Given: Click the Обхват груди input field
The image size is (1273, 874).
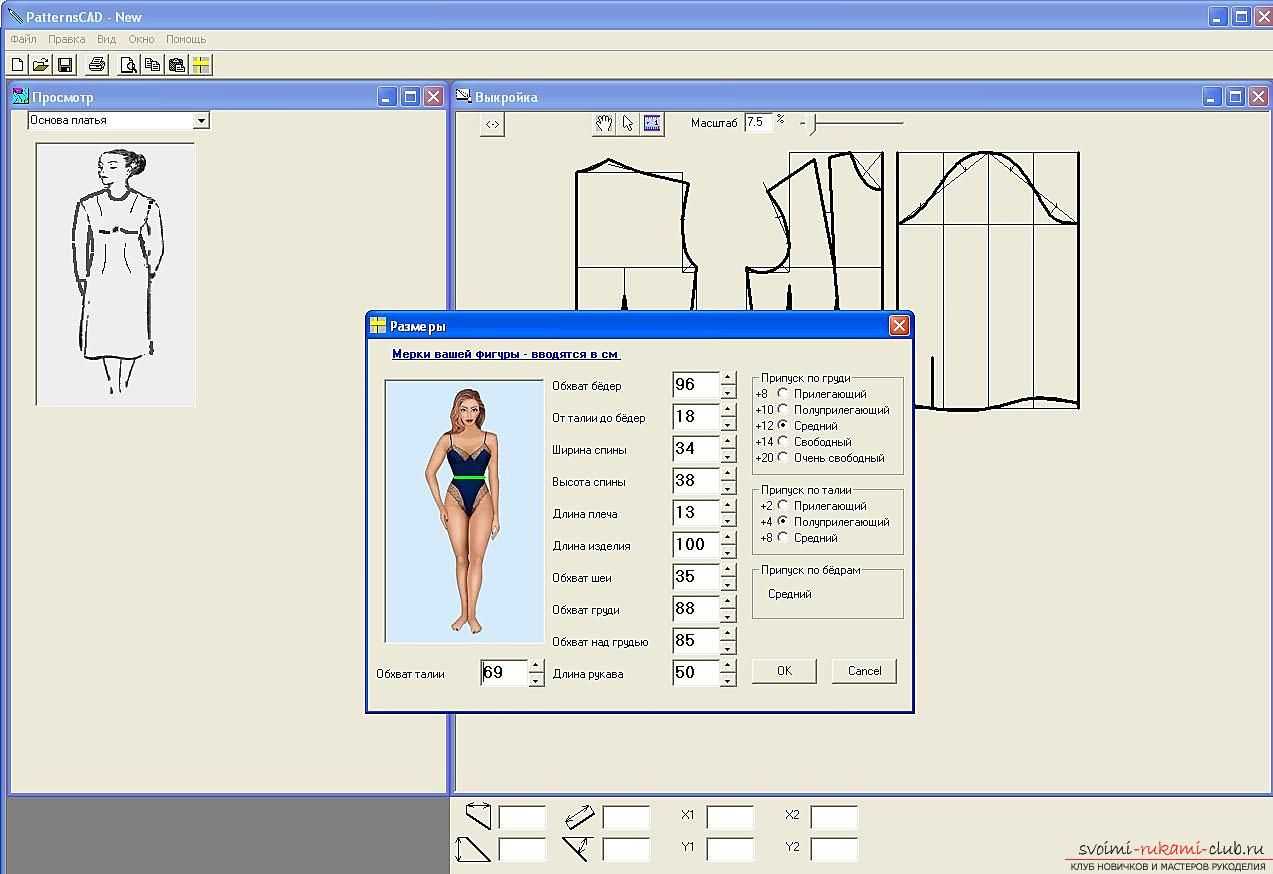Looking at the screenshot, I should pos(696,609).
